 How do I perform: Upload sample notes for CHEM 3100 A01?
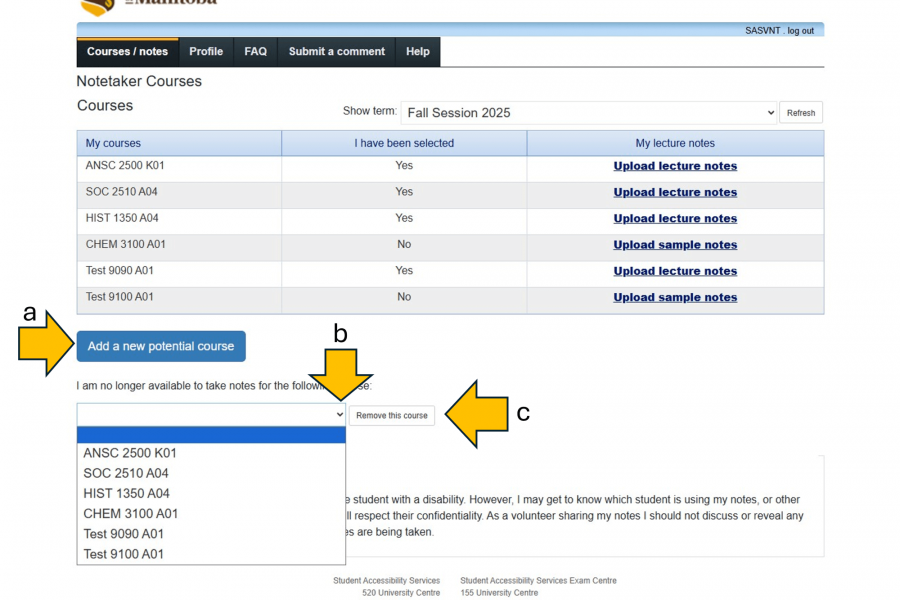675,244
